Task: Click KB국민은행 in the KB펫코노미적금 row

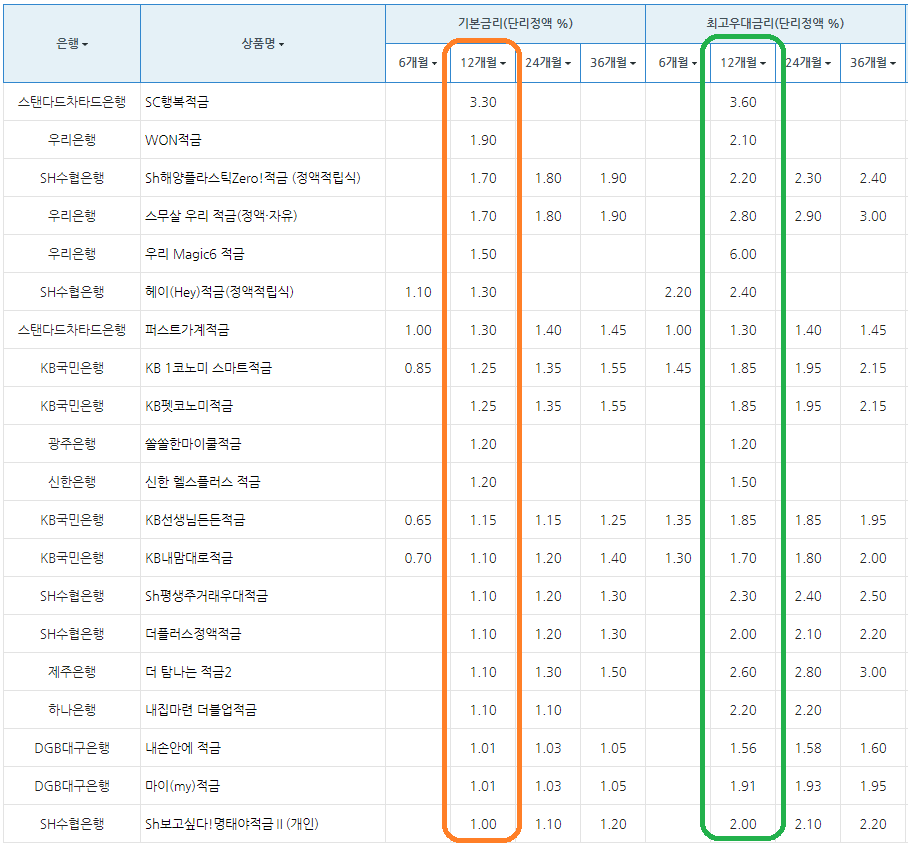Action: pyautogui.click(x=72, y=406)
